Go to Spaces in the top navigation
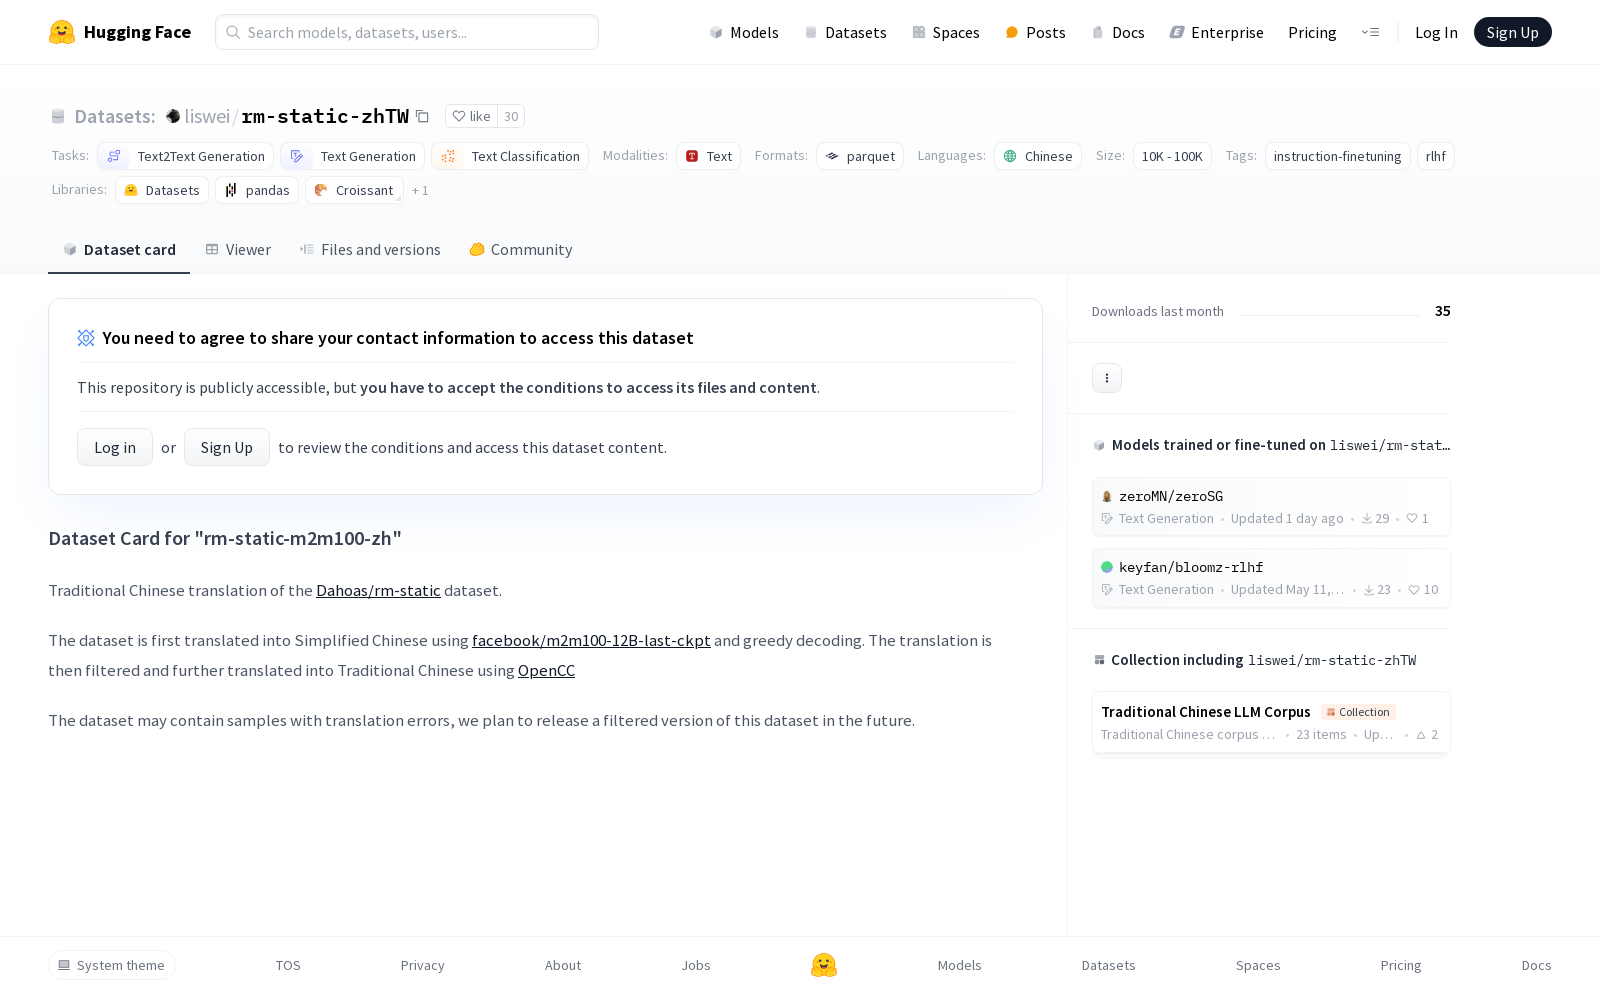Screen dimensions: 1600x1000 click(x=946, y=32)
